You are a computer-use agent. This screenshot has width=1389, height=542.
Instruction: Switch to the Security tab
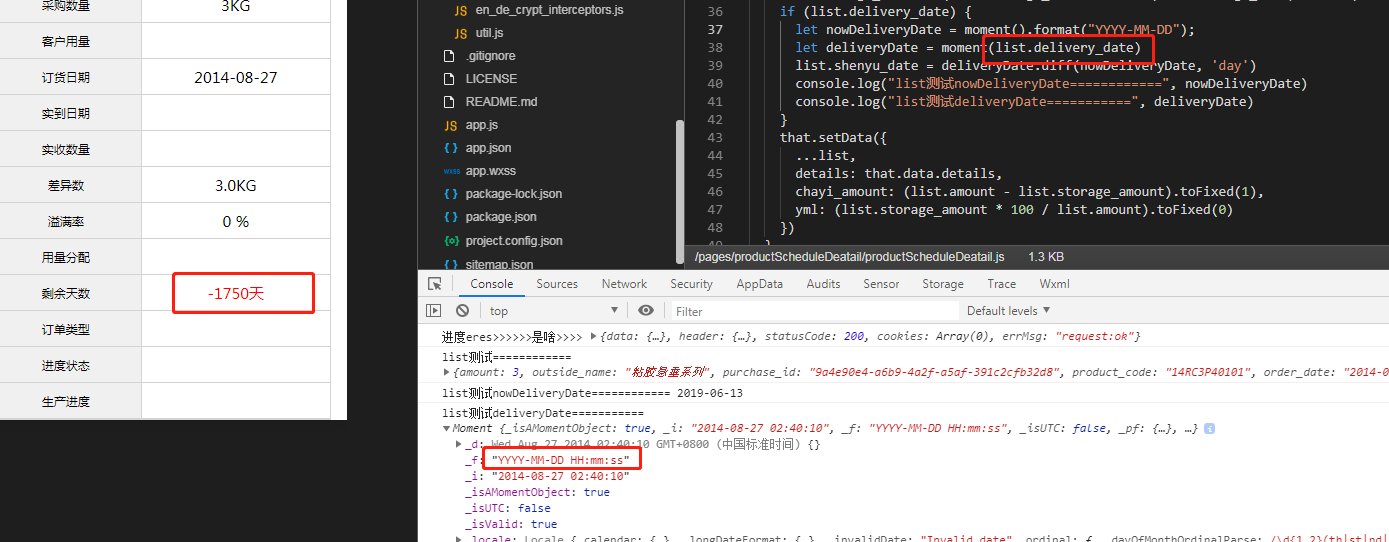pyautogui.click(x=691, y=284)
